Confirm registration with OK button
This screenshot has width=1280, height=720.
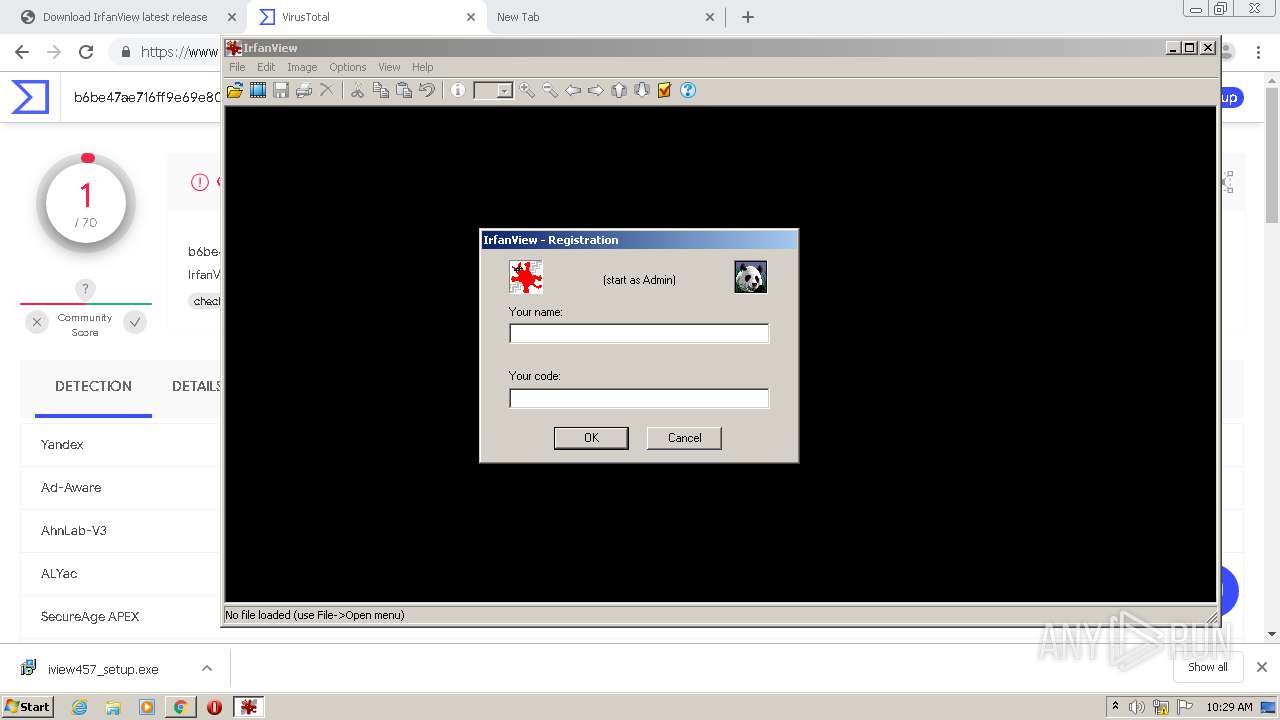(591, 438)
